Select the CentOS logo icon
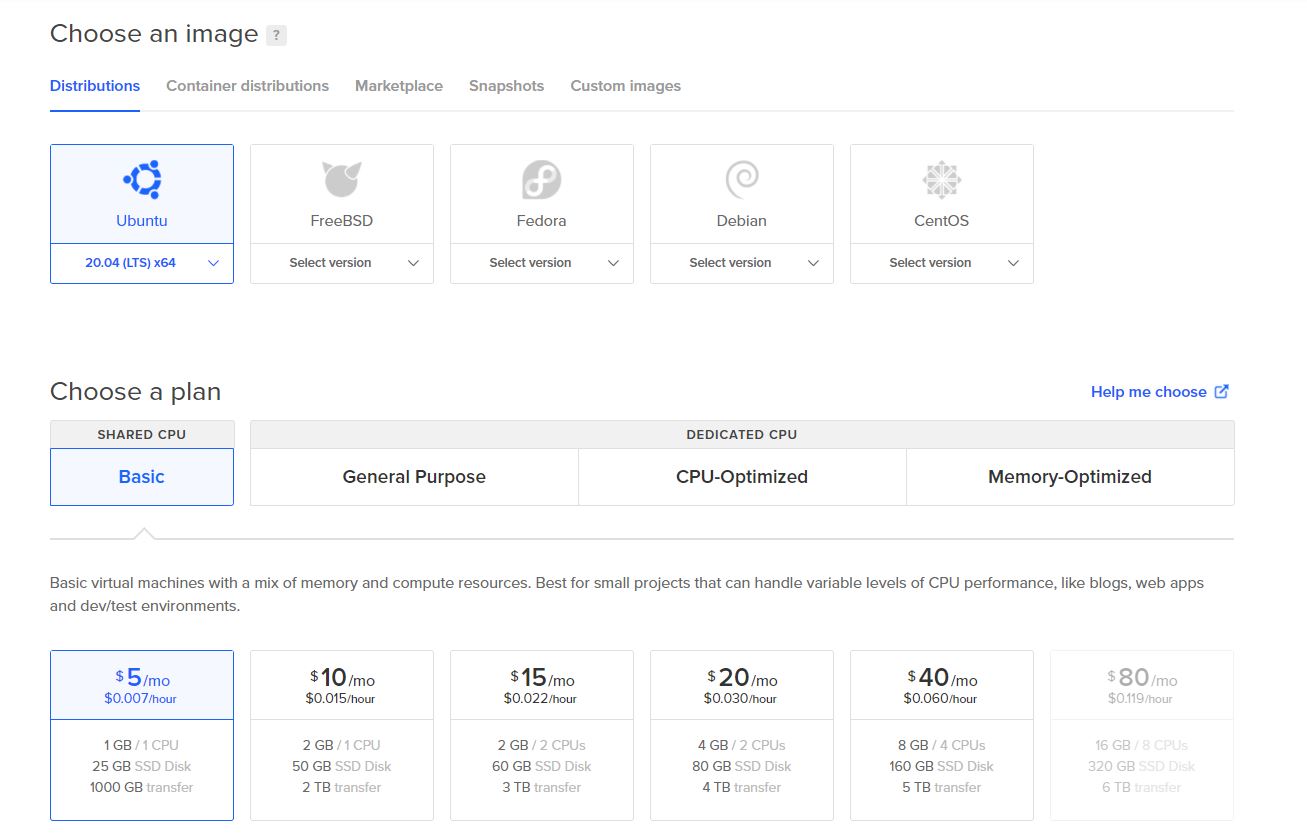 point(941,180)
